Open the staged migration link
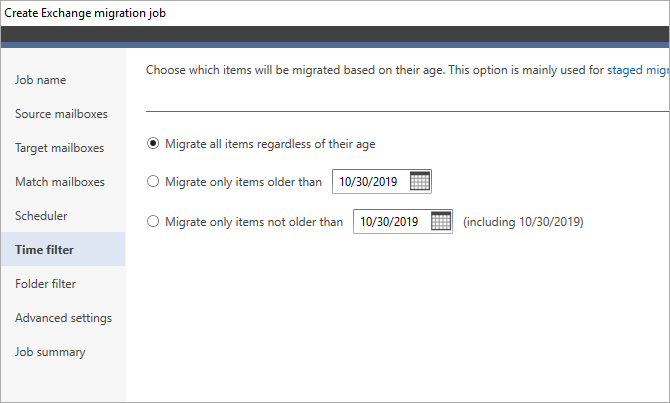 (x=638, y=70)
